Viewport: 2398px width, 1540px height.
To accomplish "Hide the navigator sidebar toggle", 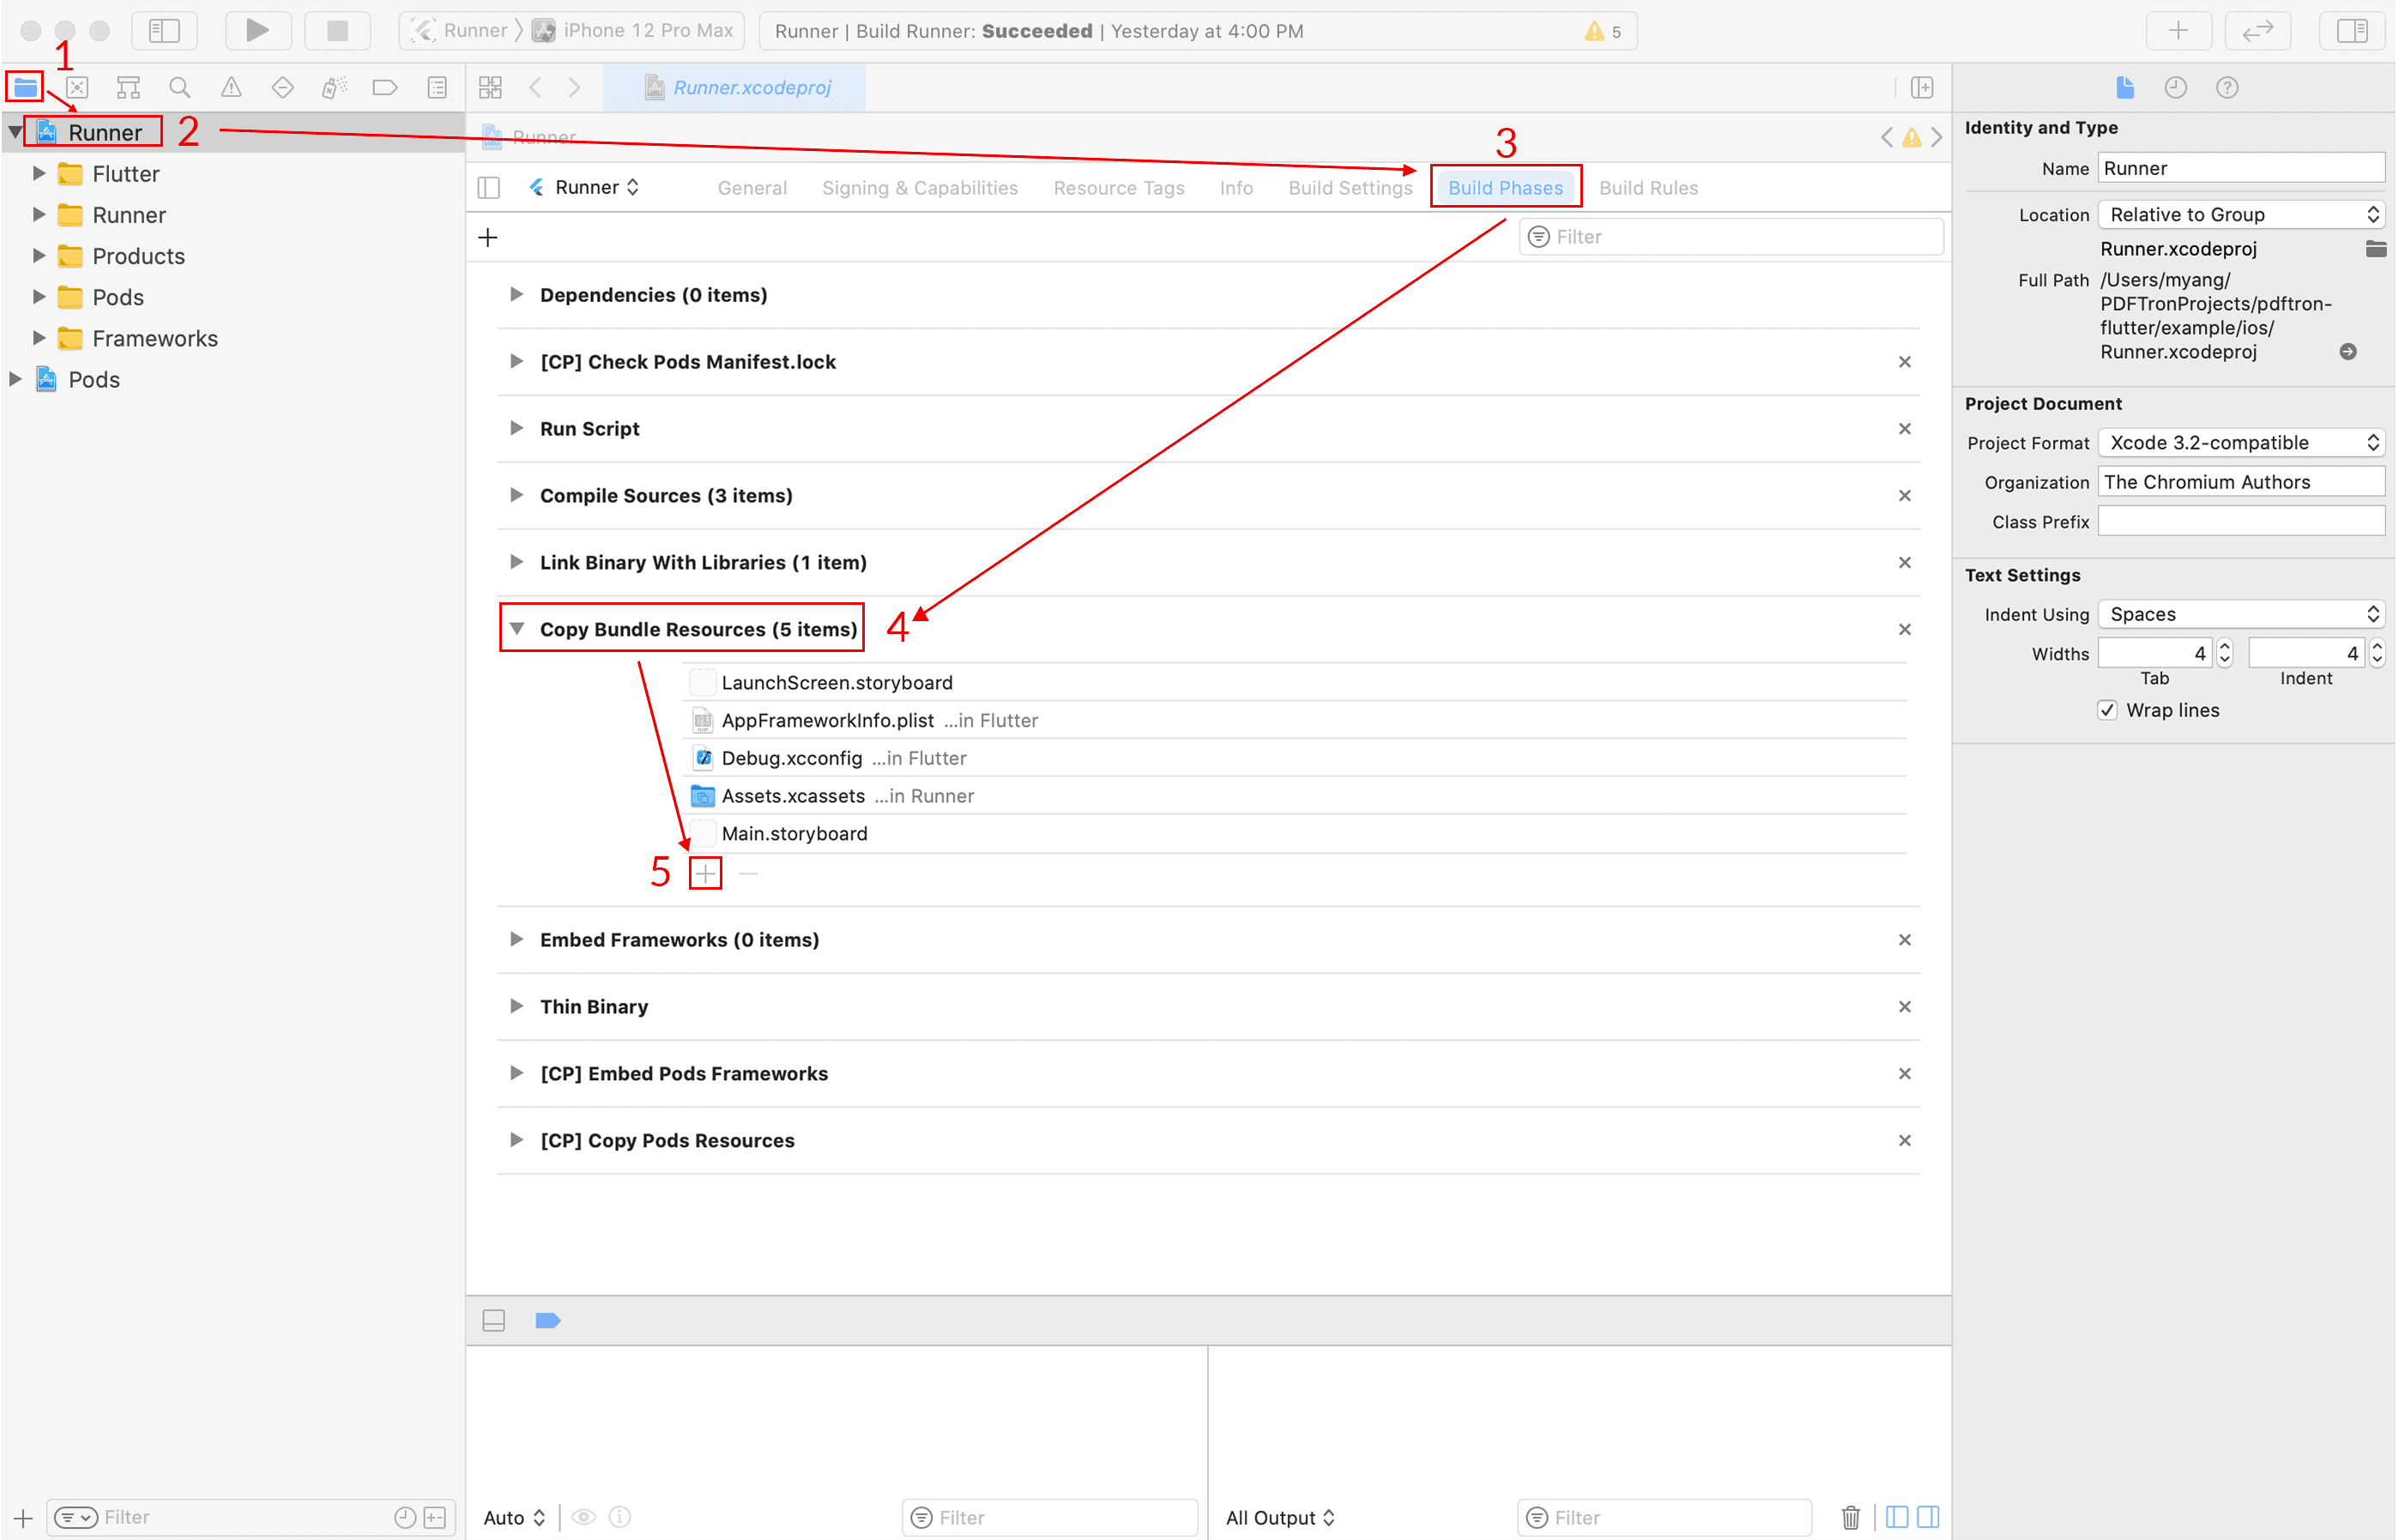I will point(164,30).
